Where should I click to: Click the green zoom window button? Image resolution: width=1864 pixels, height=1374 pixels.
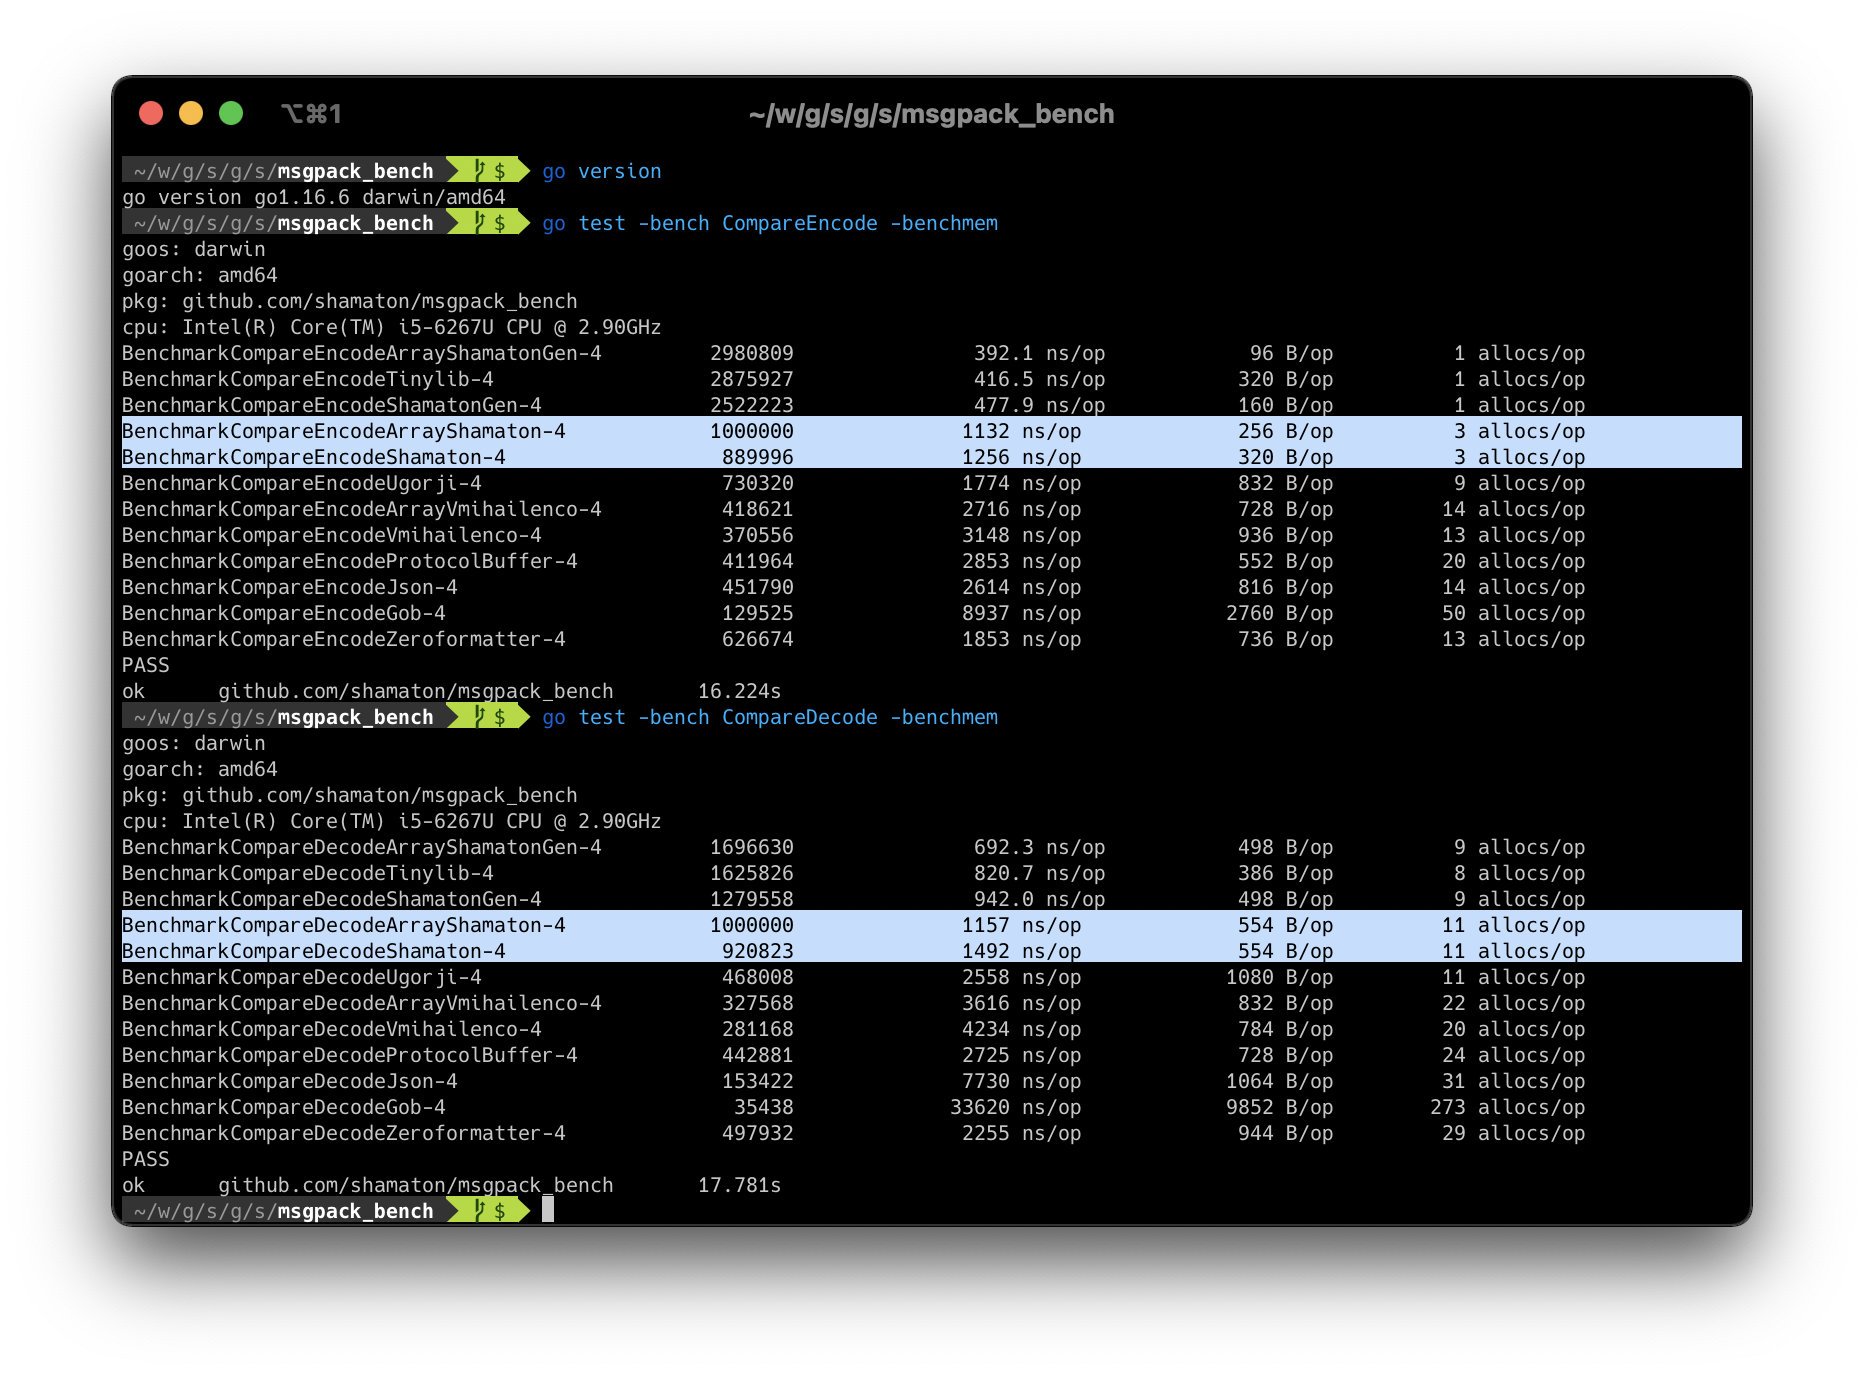(231, 113)
